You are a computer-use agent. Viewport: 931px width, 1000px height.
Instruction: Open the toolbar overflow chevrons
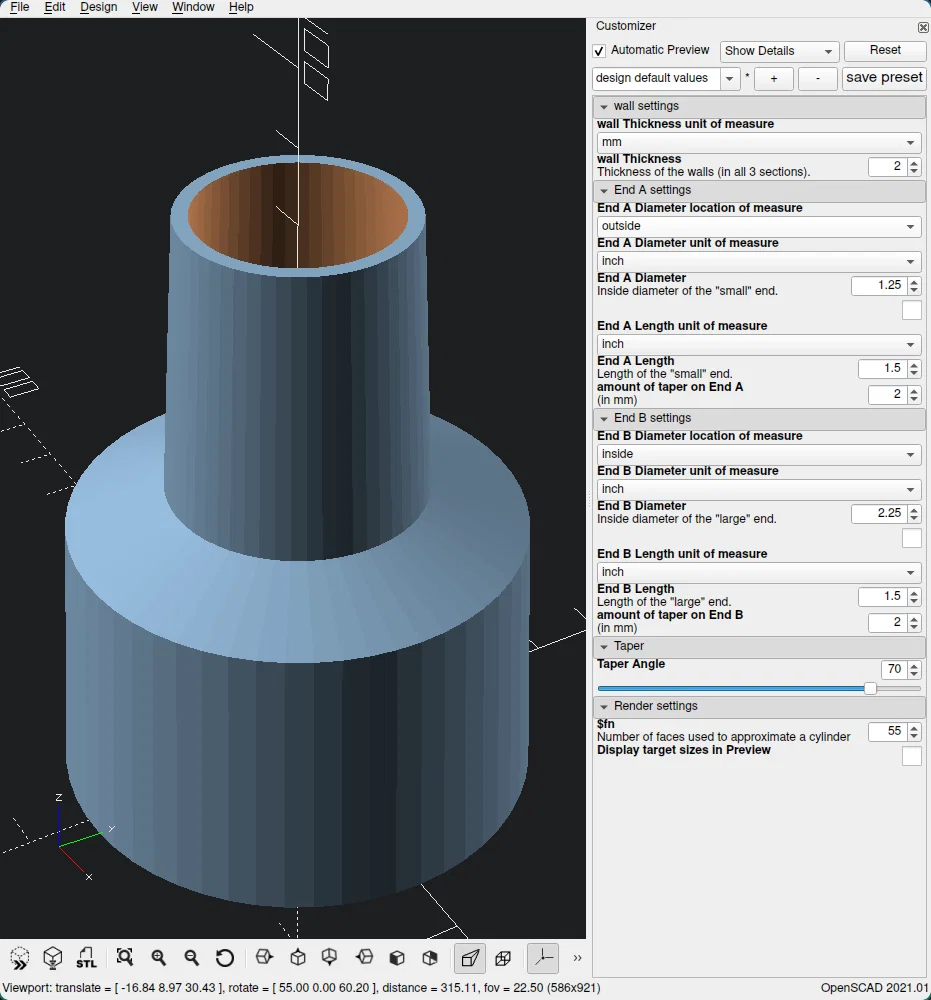coord(577,958)
